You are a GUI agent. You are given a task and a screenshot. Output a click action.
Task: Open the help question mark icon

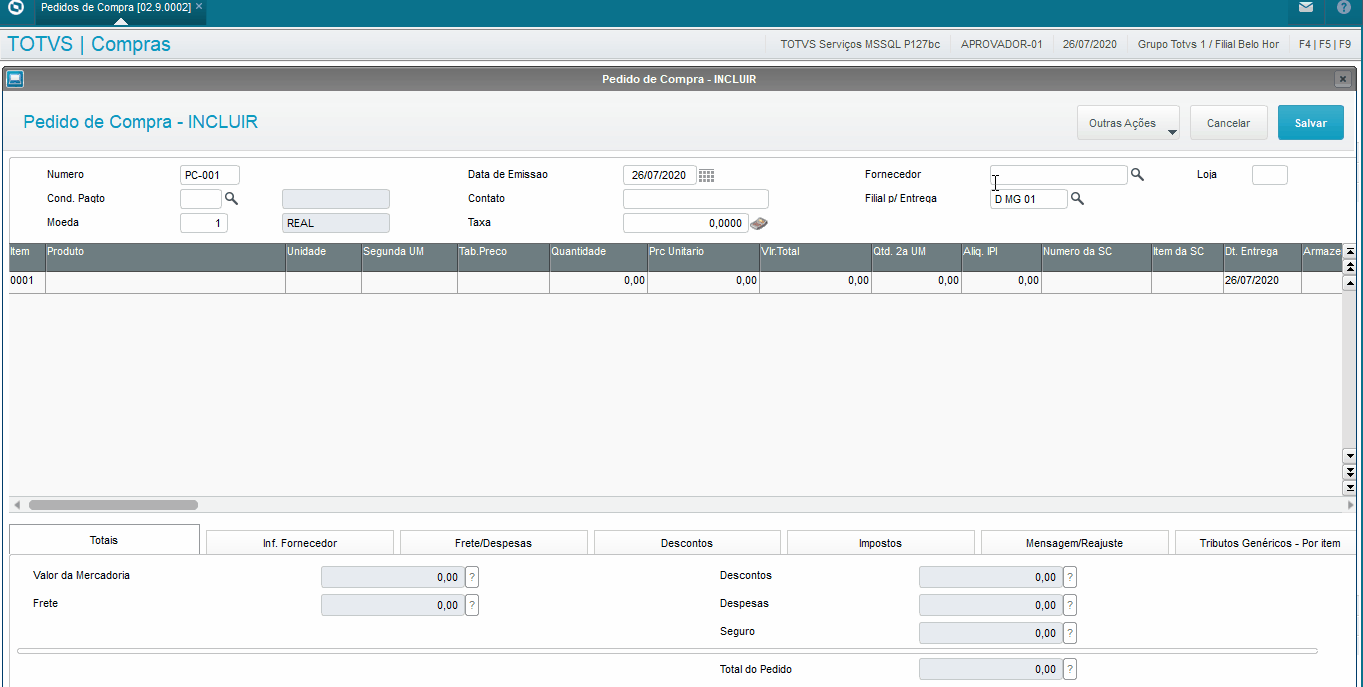click(x=1343, y=7)
